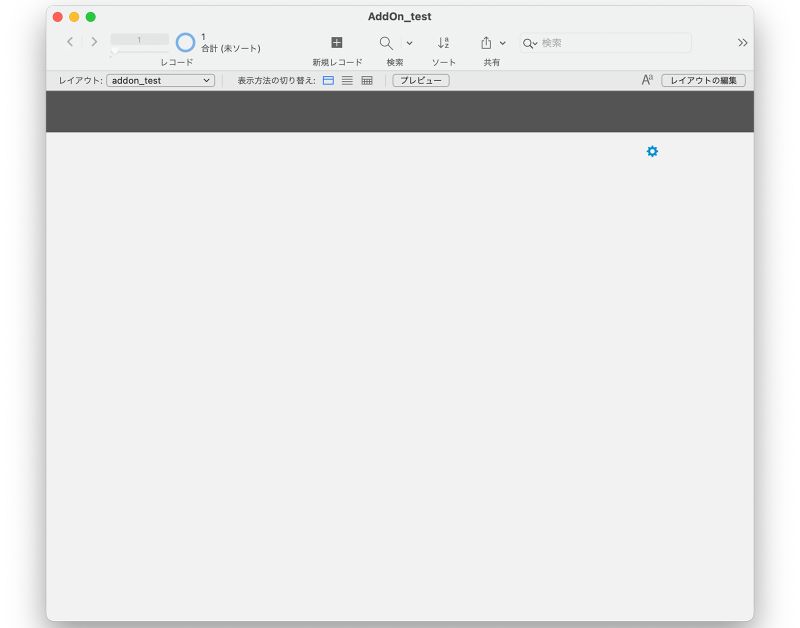Open the 共有 dropdown arrow
The width and height of the screenshot is (800, 628).
503,43
